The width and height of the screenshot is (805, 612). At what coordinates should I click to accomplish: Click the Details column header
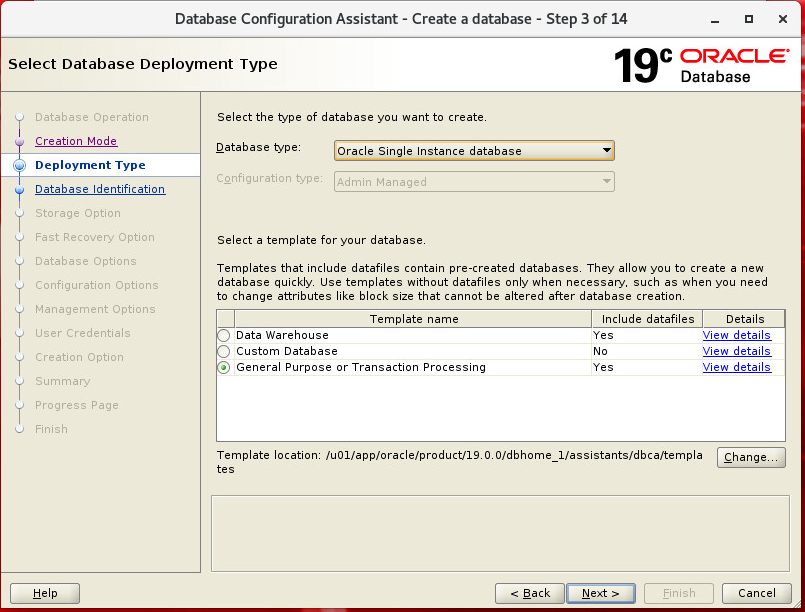744,319
